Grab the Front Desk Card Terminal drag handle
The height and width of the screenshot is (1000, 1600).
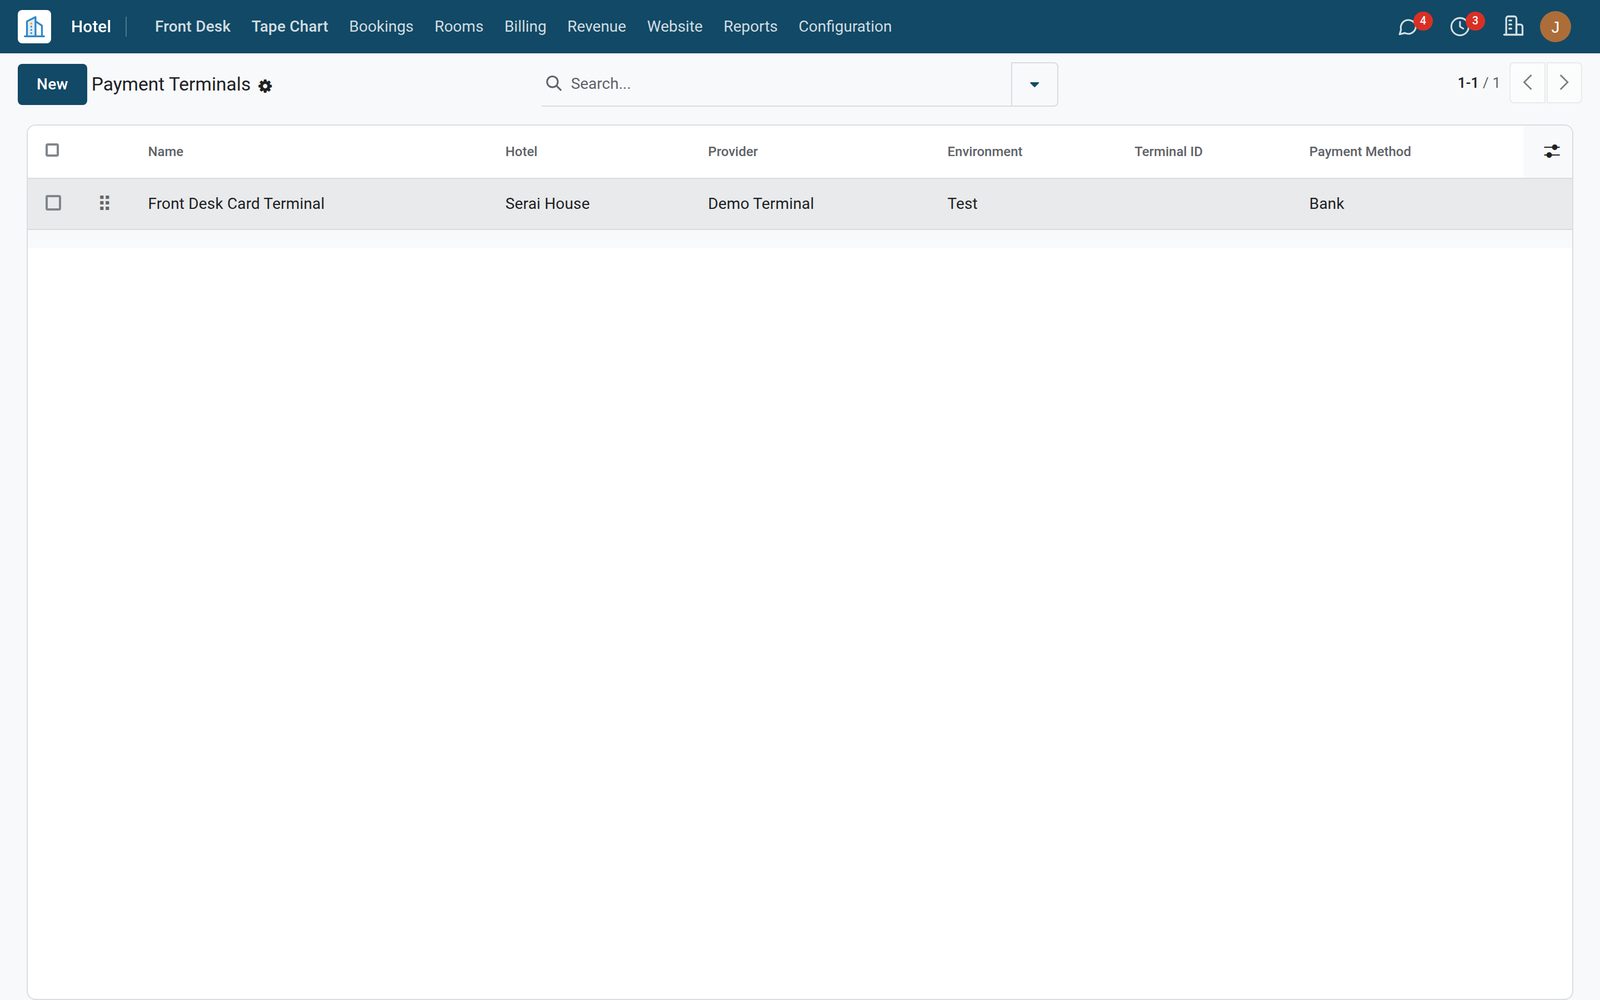click(104, 203)
